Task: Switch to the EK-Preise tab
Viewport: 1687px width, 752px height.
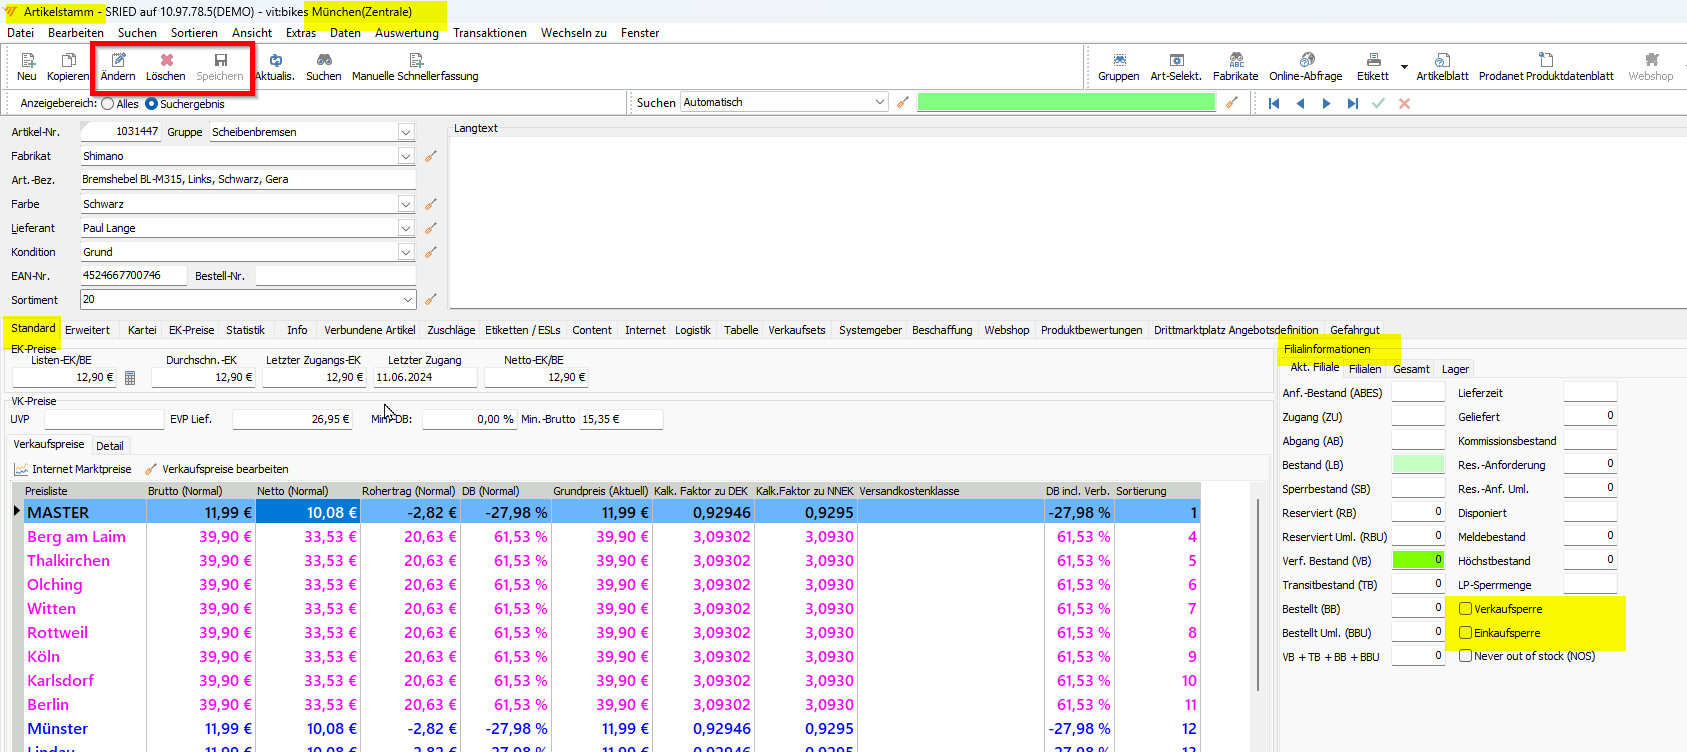Action: (191, 330)
